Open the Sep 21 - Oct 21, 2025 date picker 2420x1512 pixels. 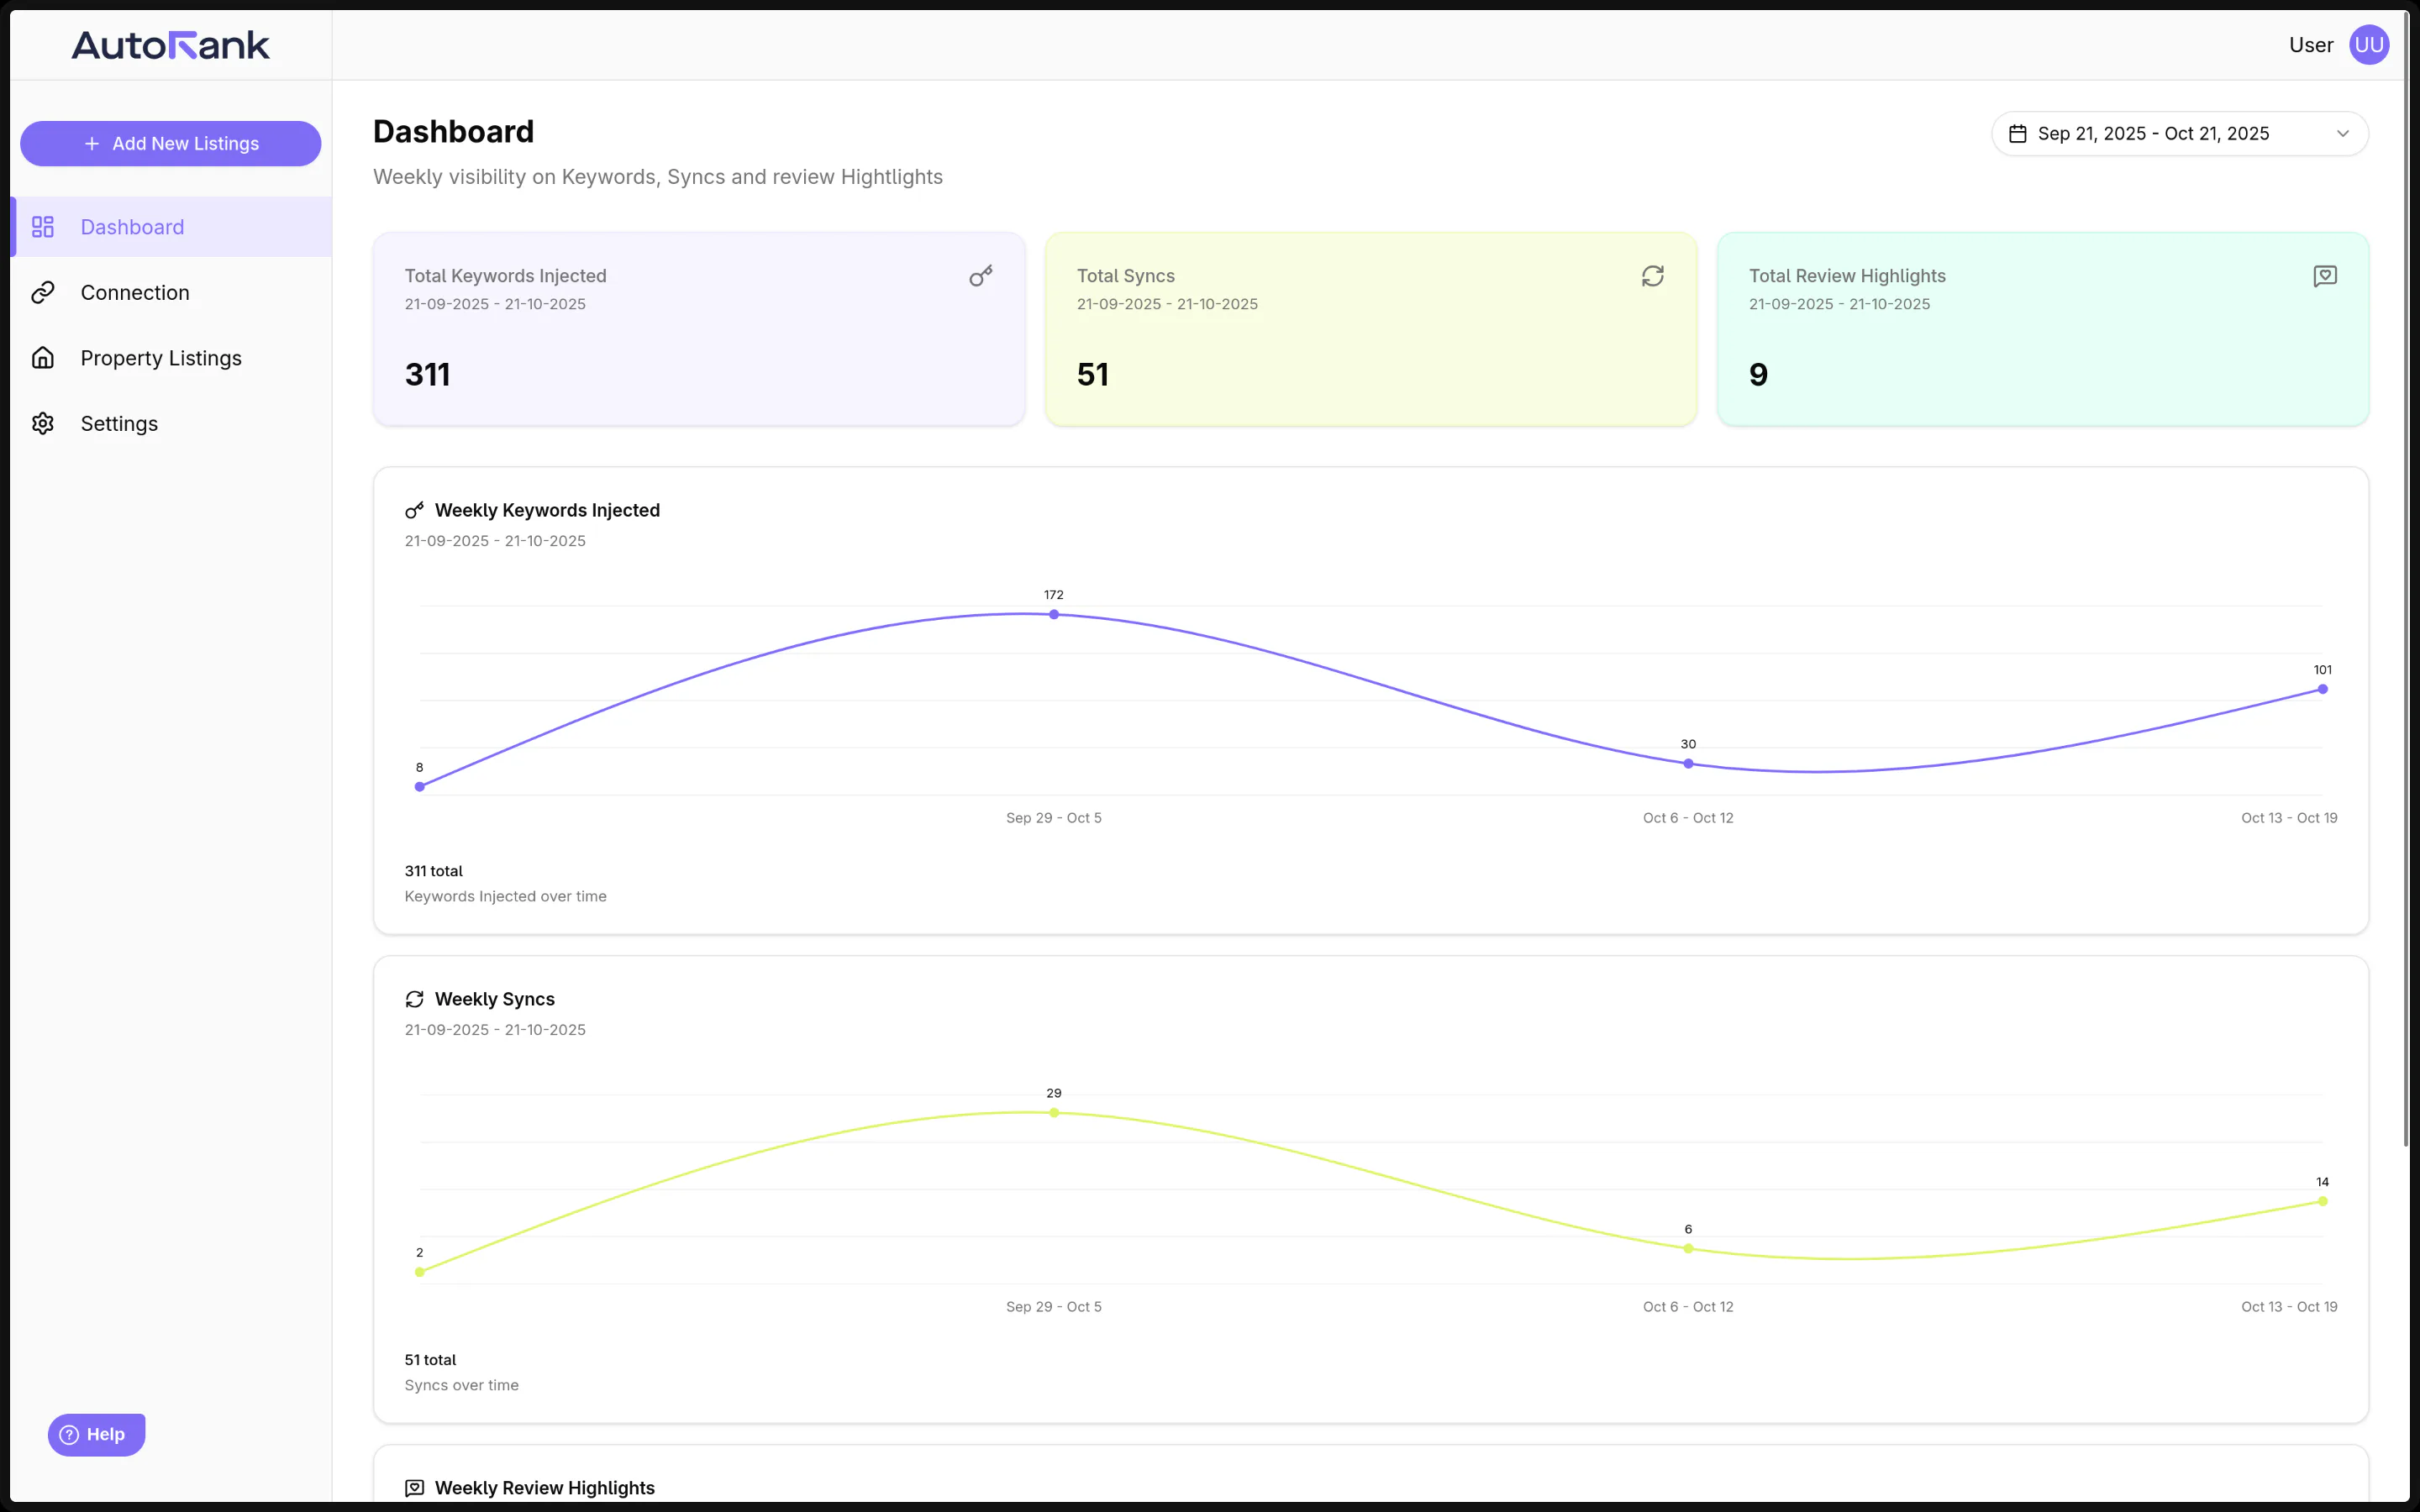coord(2180,133)
